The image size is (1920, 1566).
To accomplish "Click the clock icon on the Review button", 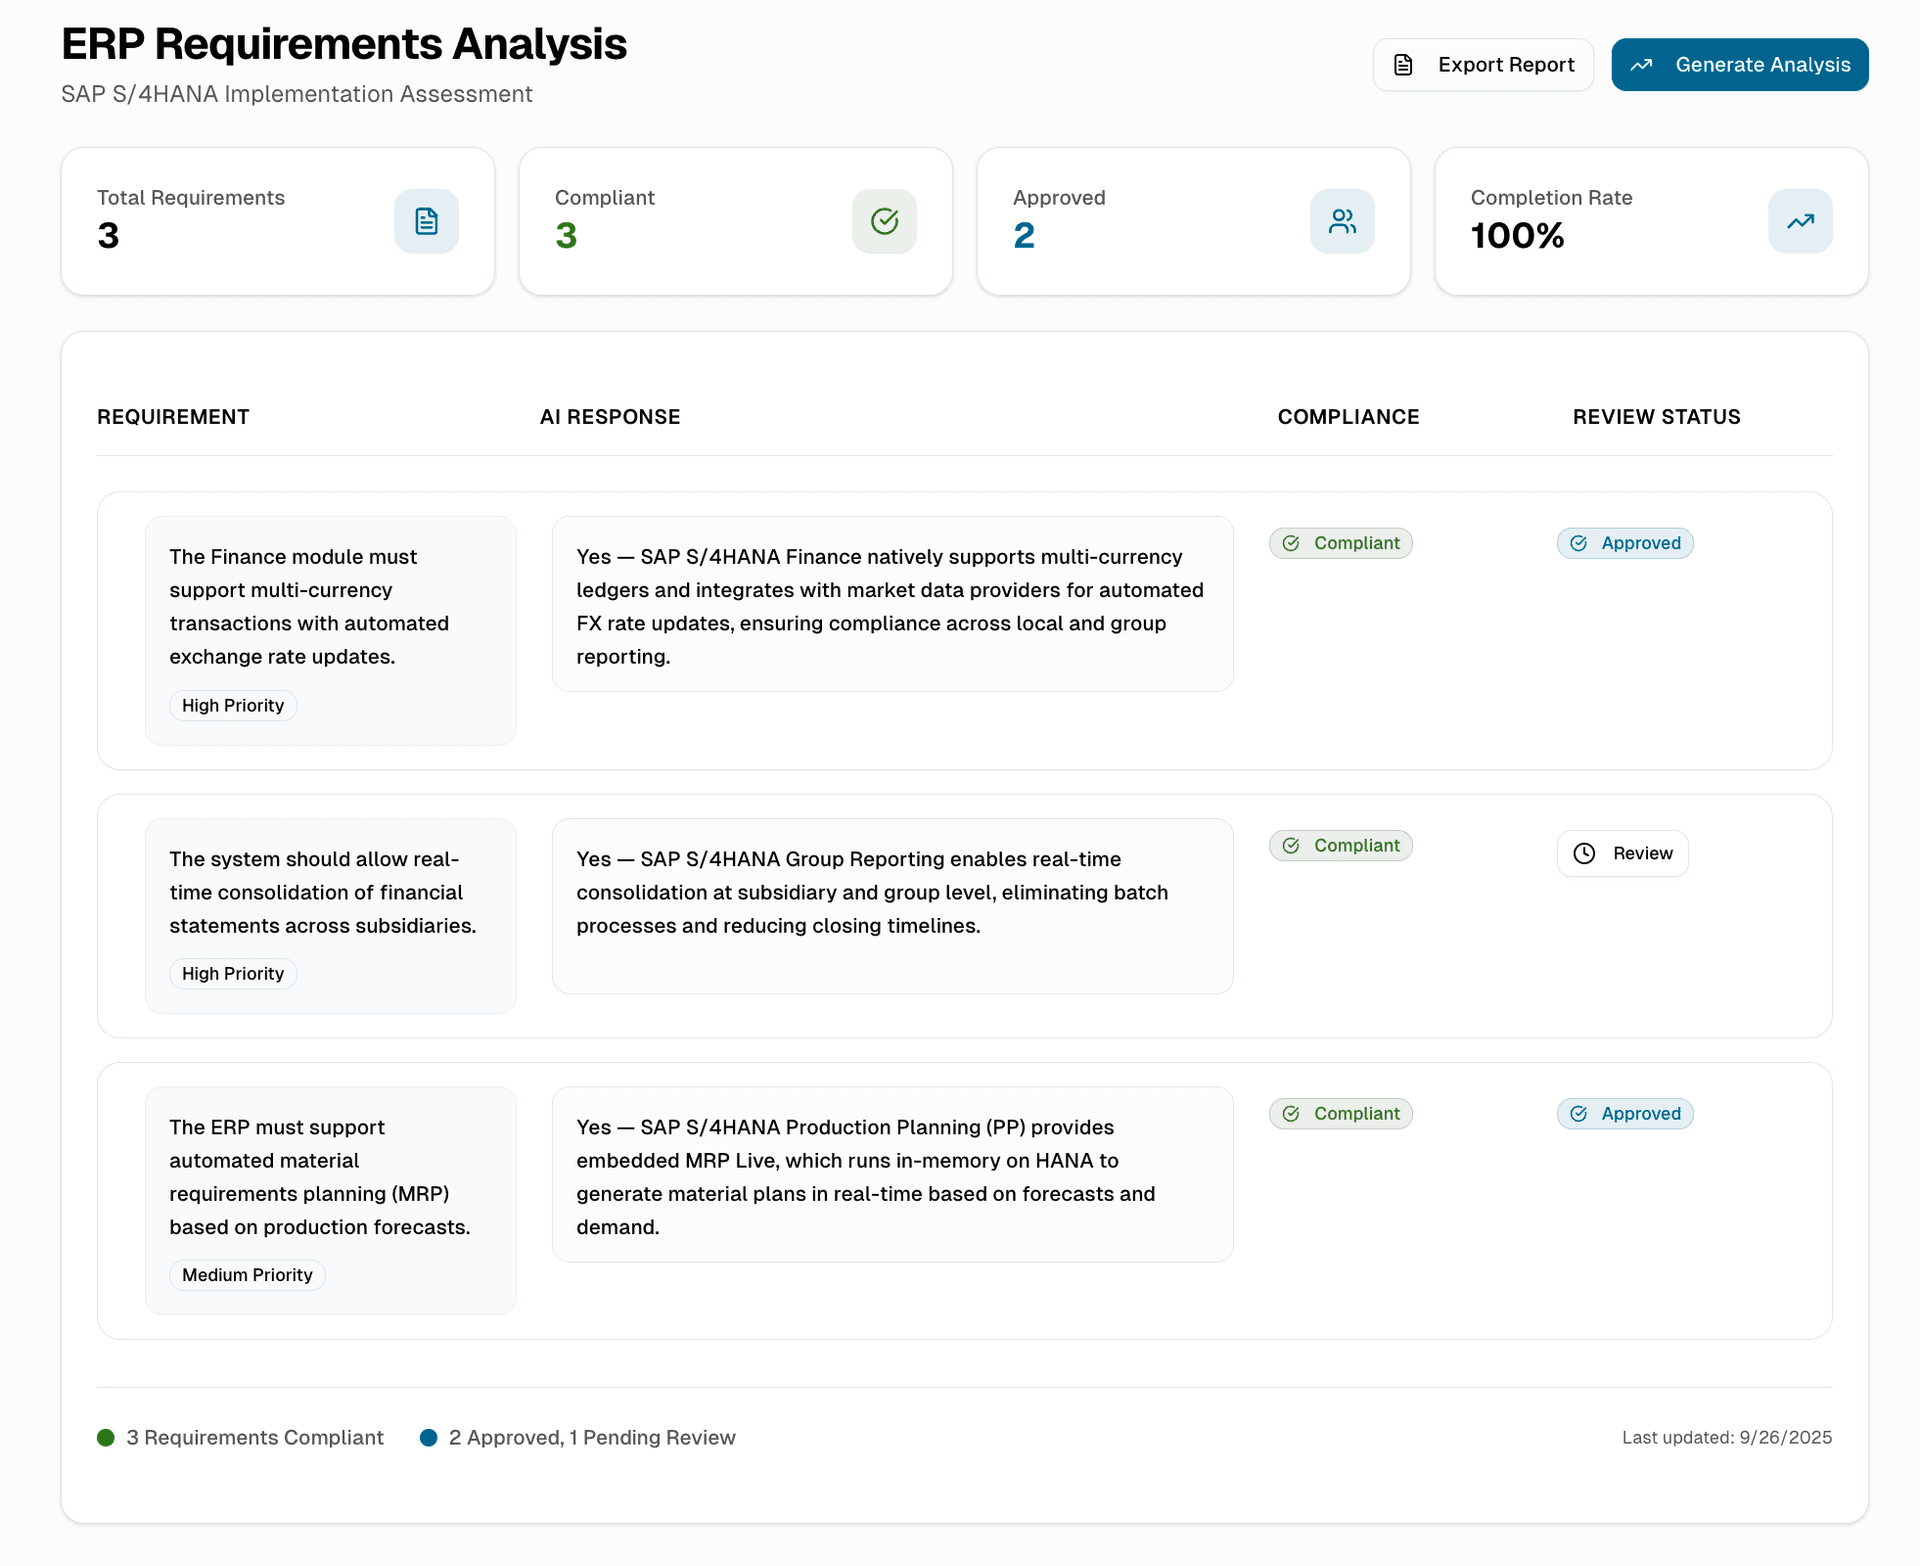I will coord(1584,853).
